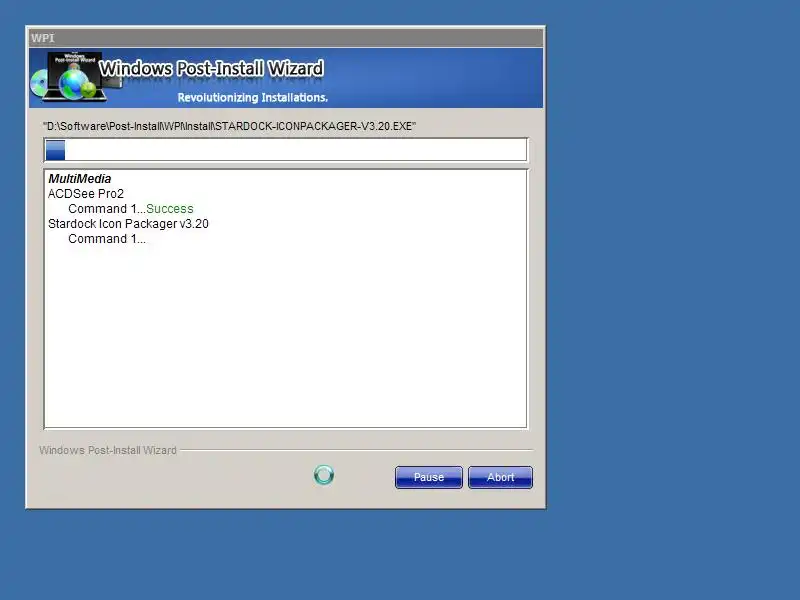Abort the installation process

[500, 477]
